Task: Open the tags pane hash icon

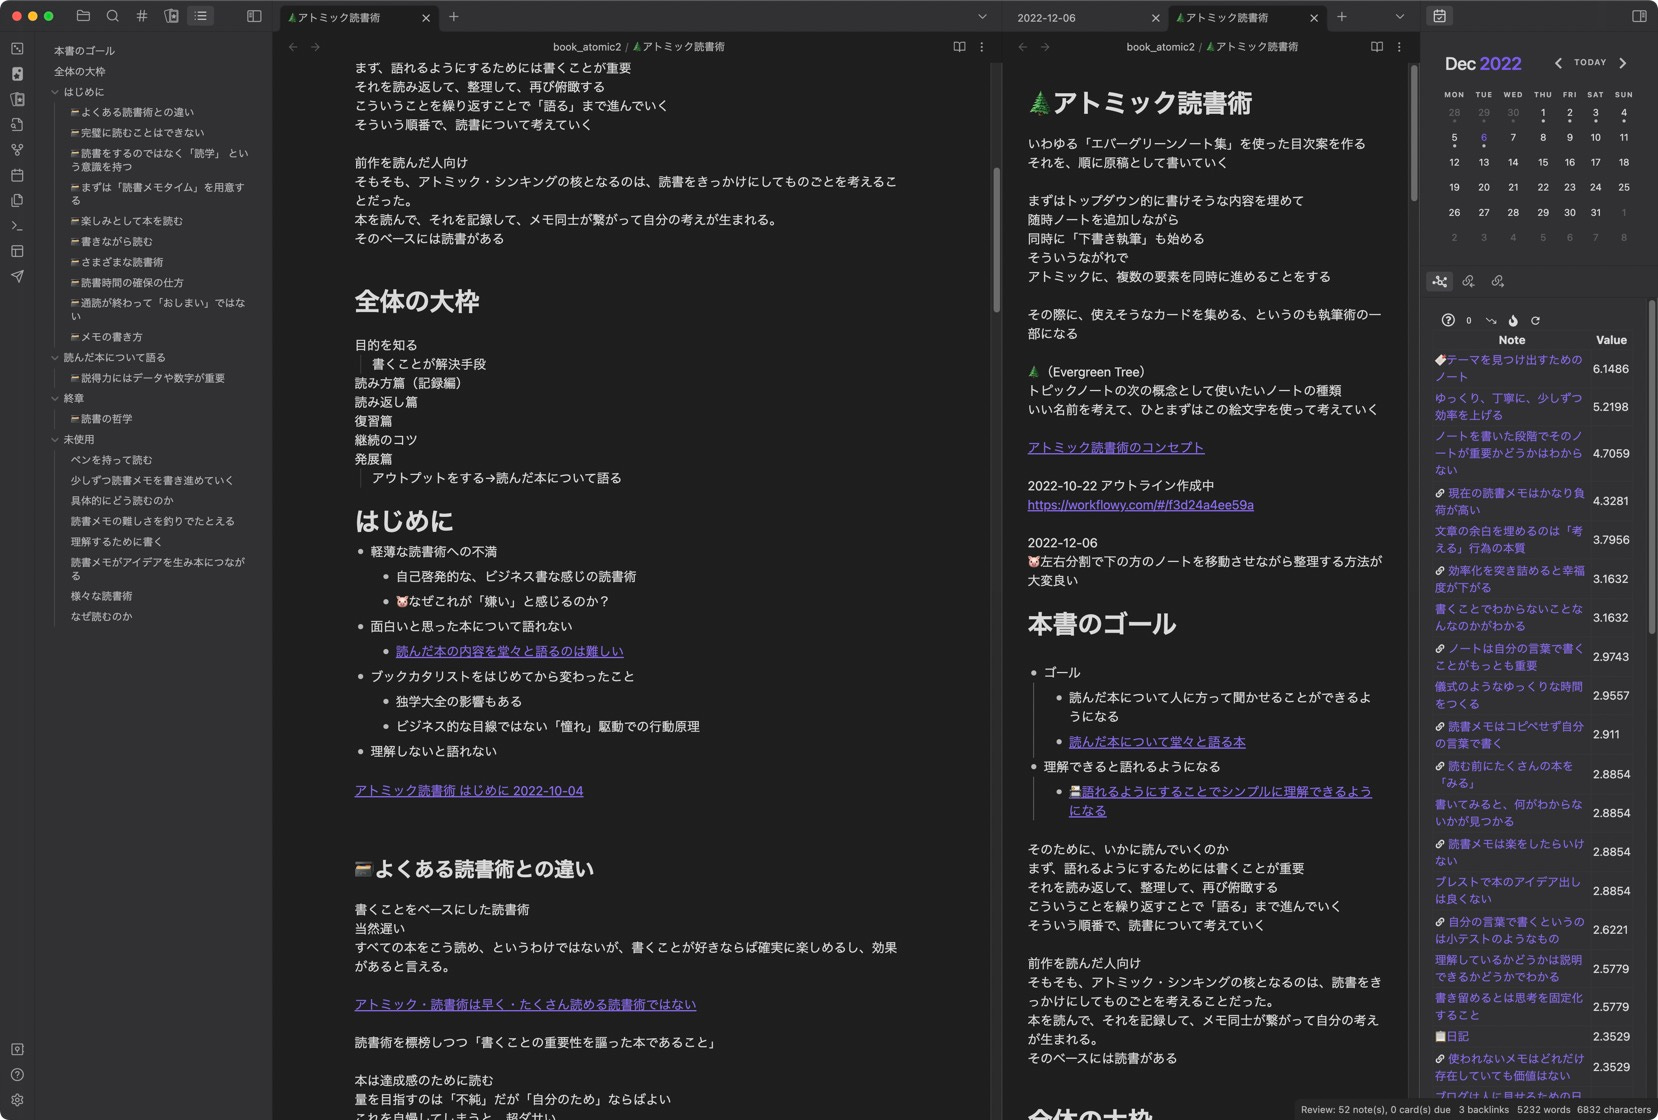Action: coord(141,16)
